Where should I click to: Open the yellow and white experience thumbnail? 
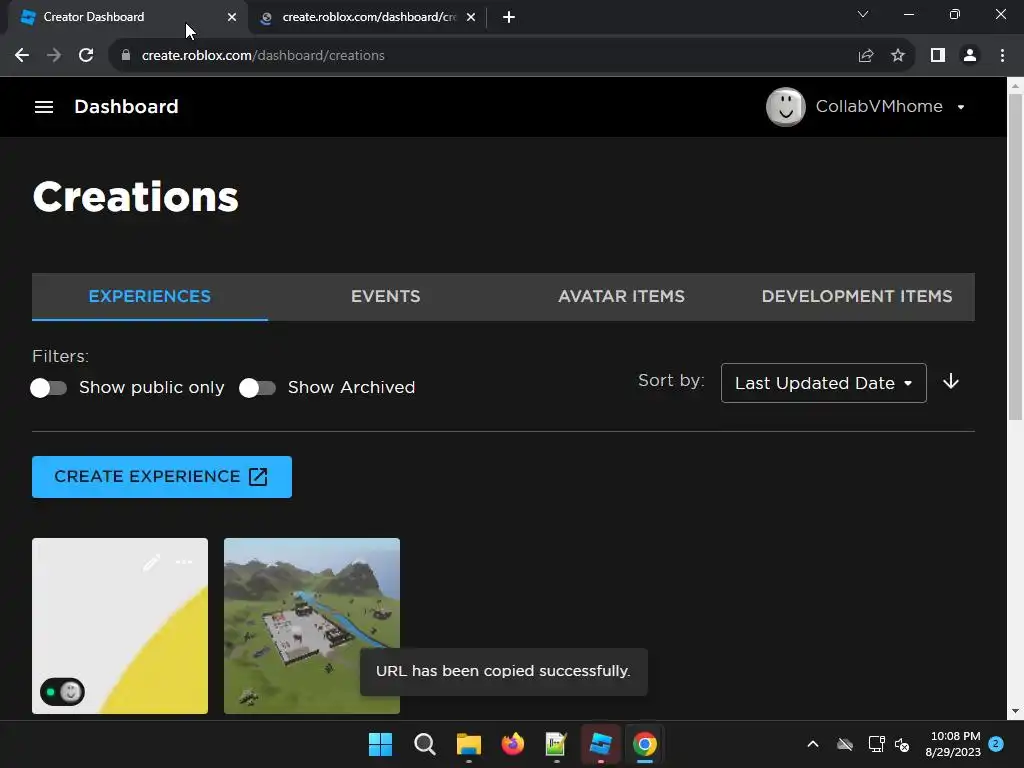120,626
